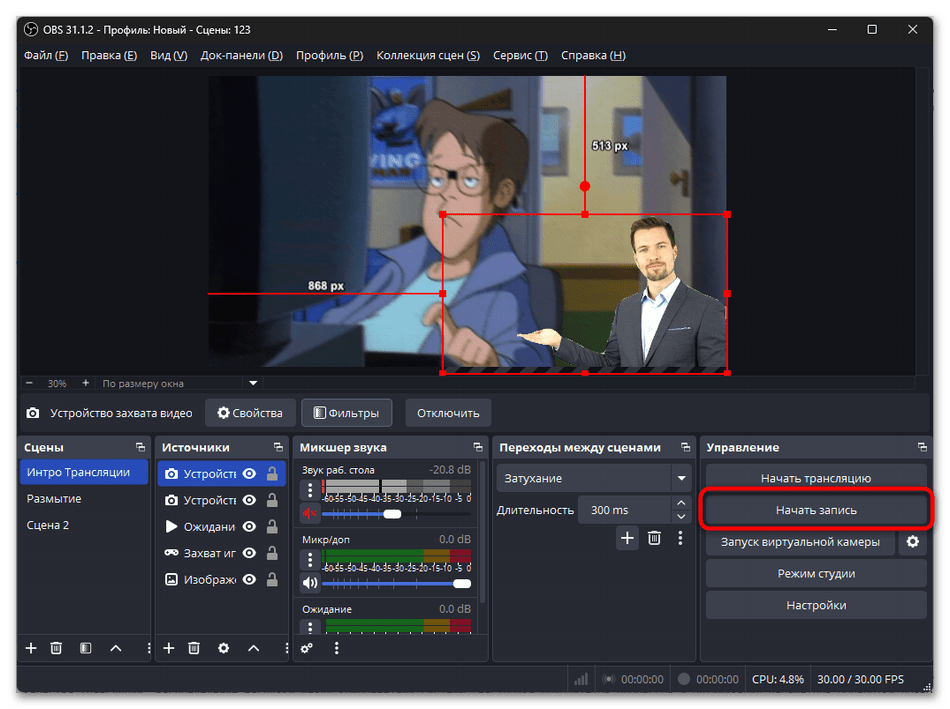The height and width of the screenshot is (709, 950).
Task: Open the Док-панели menu
Action: coord(242,55)
